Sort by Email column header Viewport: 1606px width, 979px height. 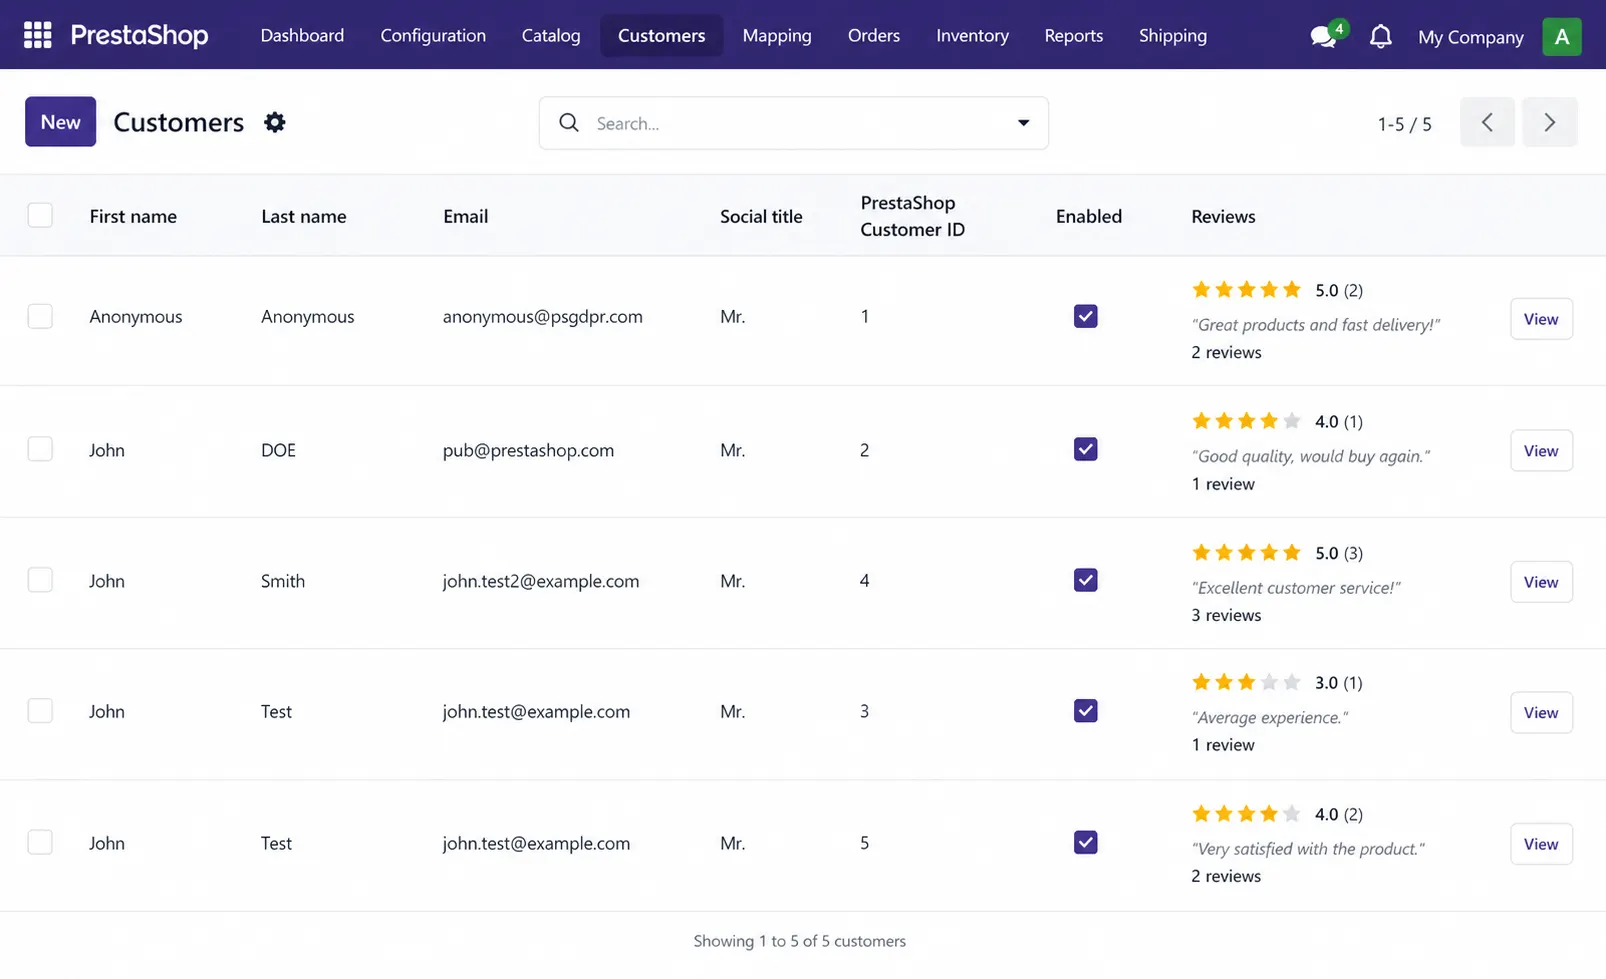(466, 216)
